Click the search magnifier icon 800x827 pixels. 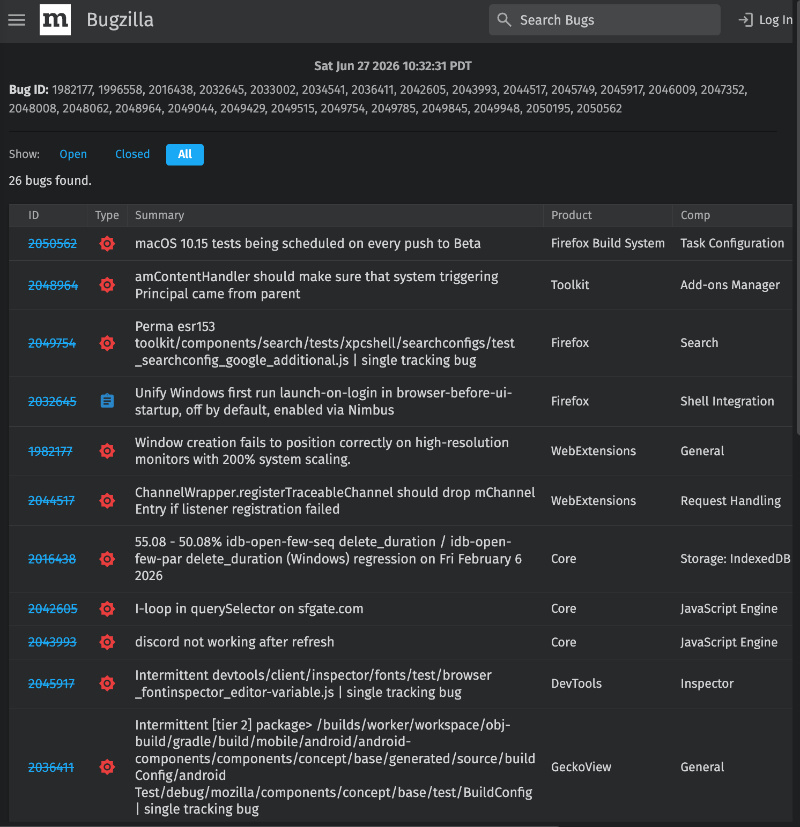(x=504, y=20)
